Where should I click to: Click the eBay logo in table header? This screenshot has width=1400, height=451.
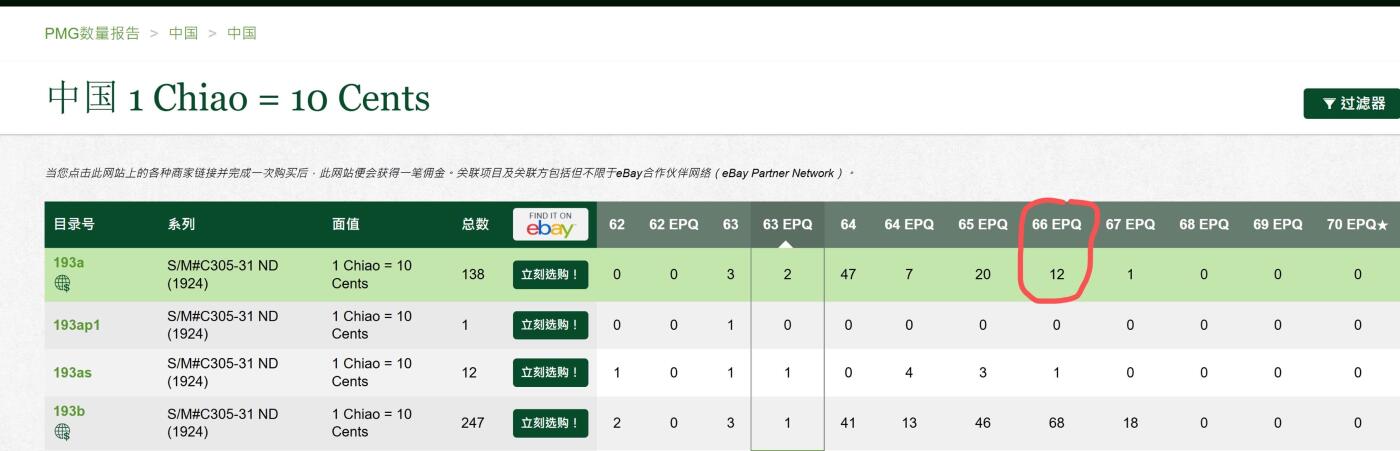coord(550,225)
